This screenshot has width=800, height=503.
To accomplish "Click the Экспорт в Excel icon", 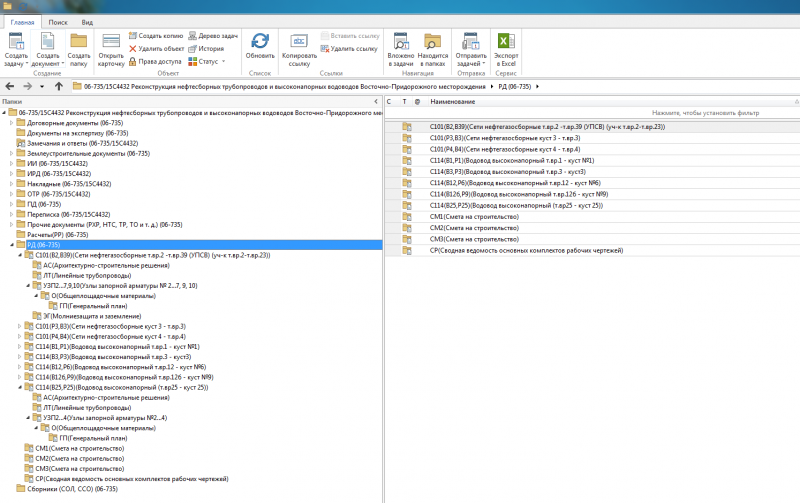I will pos(506,48).
